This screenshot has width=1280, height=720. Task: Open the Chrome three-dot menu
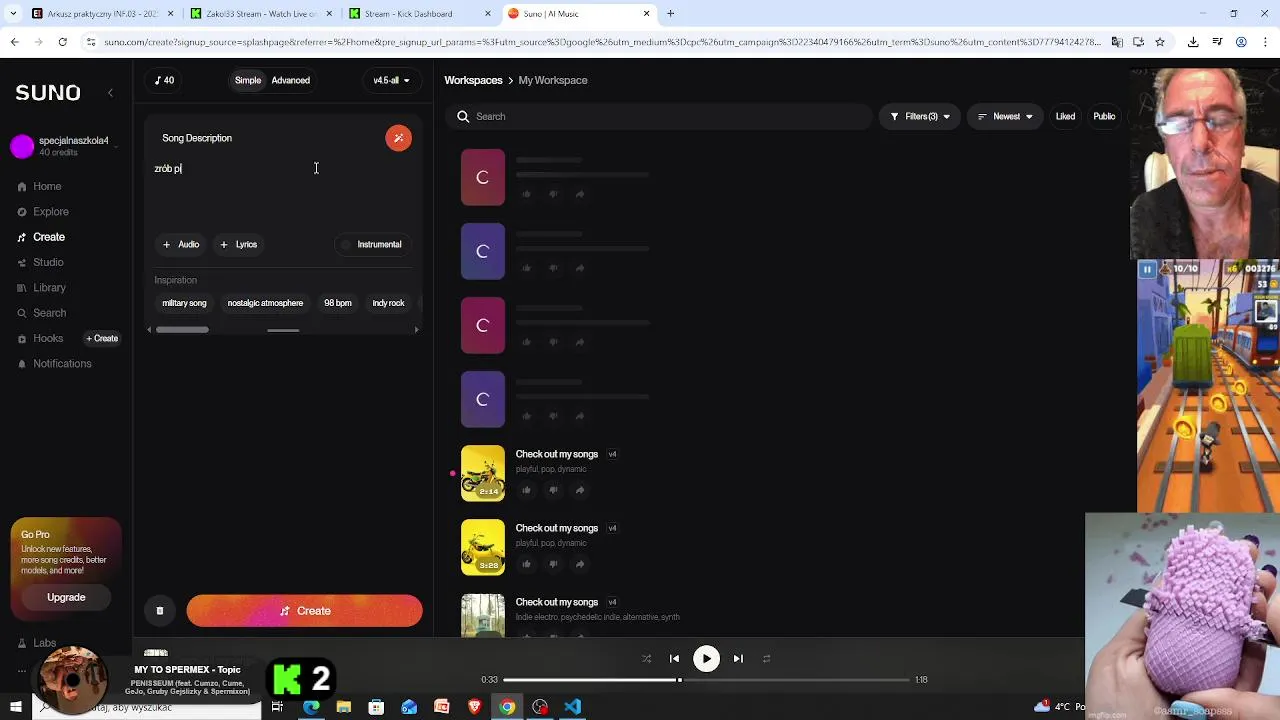(1265, 42)
